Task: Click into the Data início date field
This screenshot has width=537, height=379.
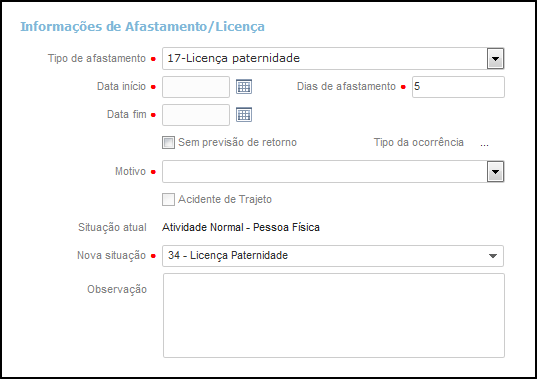Action: [196, 87]
